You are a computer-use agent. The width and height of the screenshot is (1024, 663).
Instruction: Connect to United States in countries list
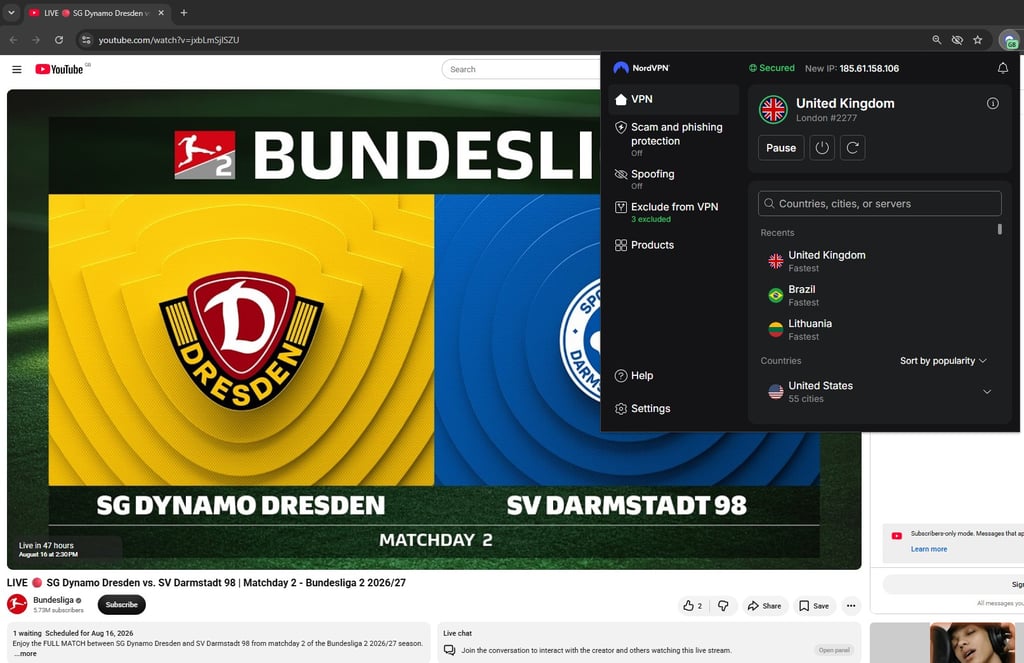pyautogui.click(x=875, y=392)
